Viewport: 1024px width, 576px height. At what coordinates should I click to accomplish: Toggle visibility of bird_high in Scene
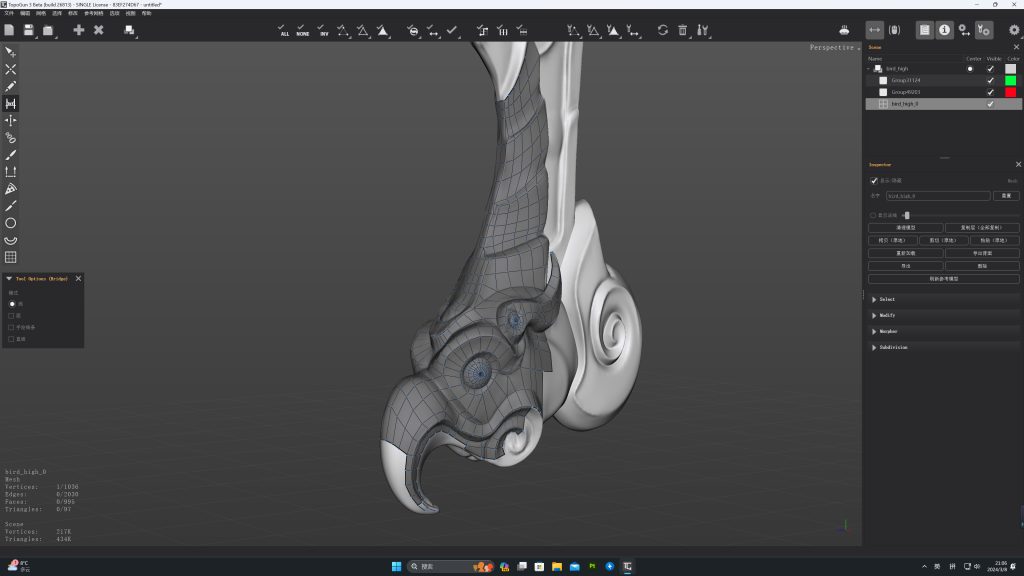990,69
